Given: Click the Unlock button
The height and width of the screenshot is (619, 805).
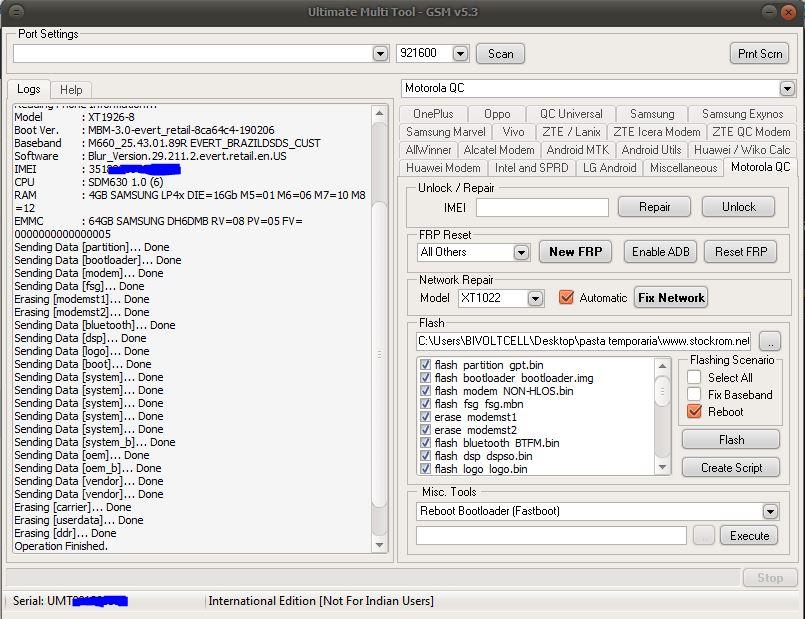Looking at the screenshot, I should tap(738, 207).
